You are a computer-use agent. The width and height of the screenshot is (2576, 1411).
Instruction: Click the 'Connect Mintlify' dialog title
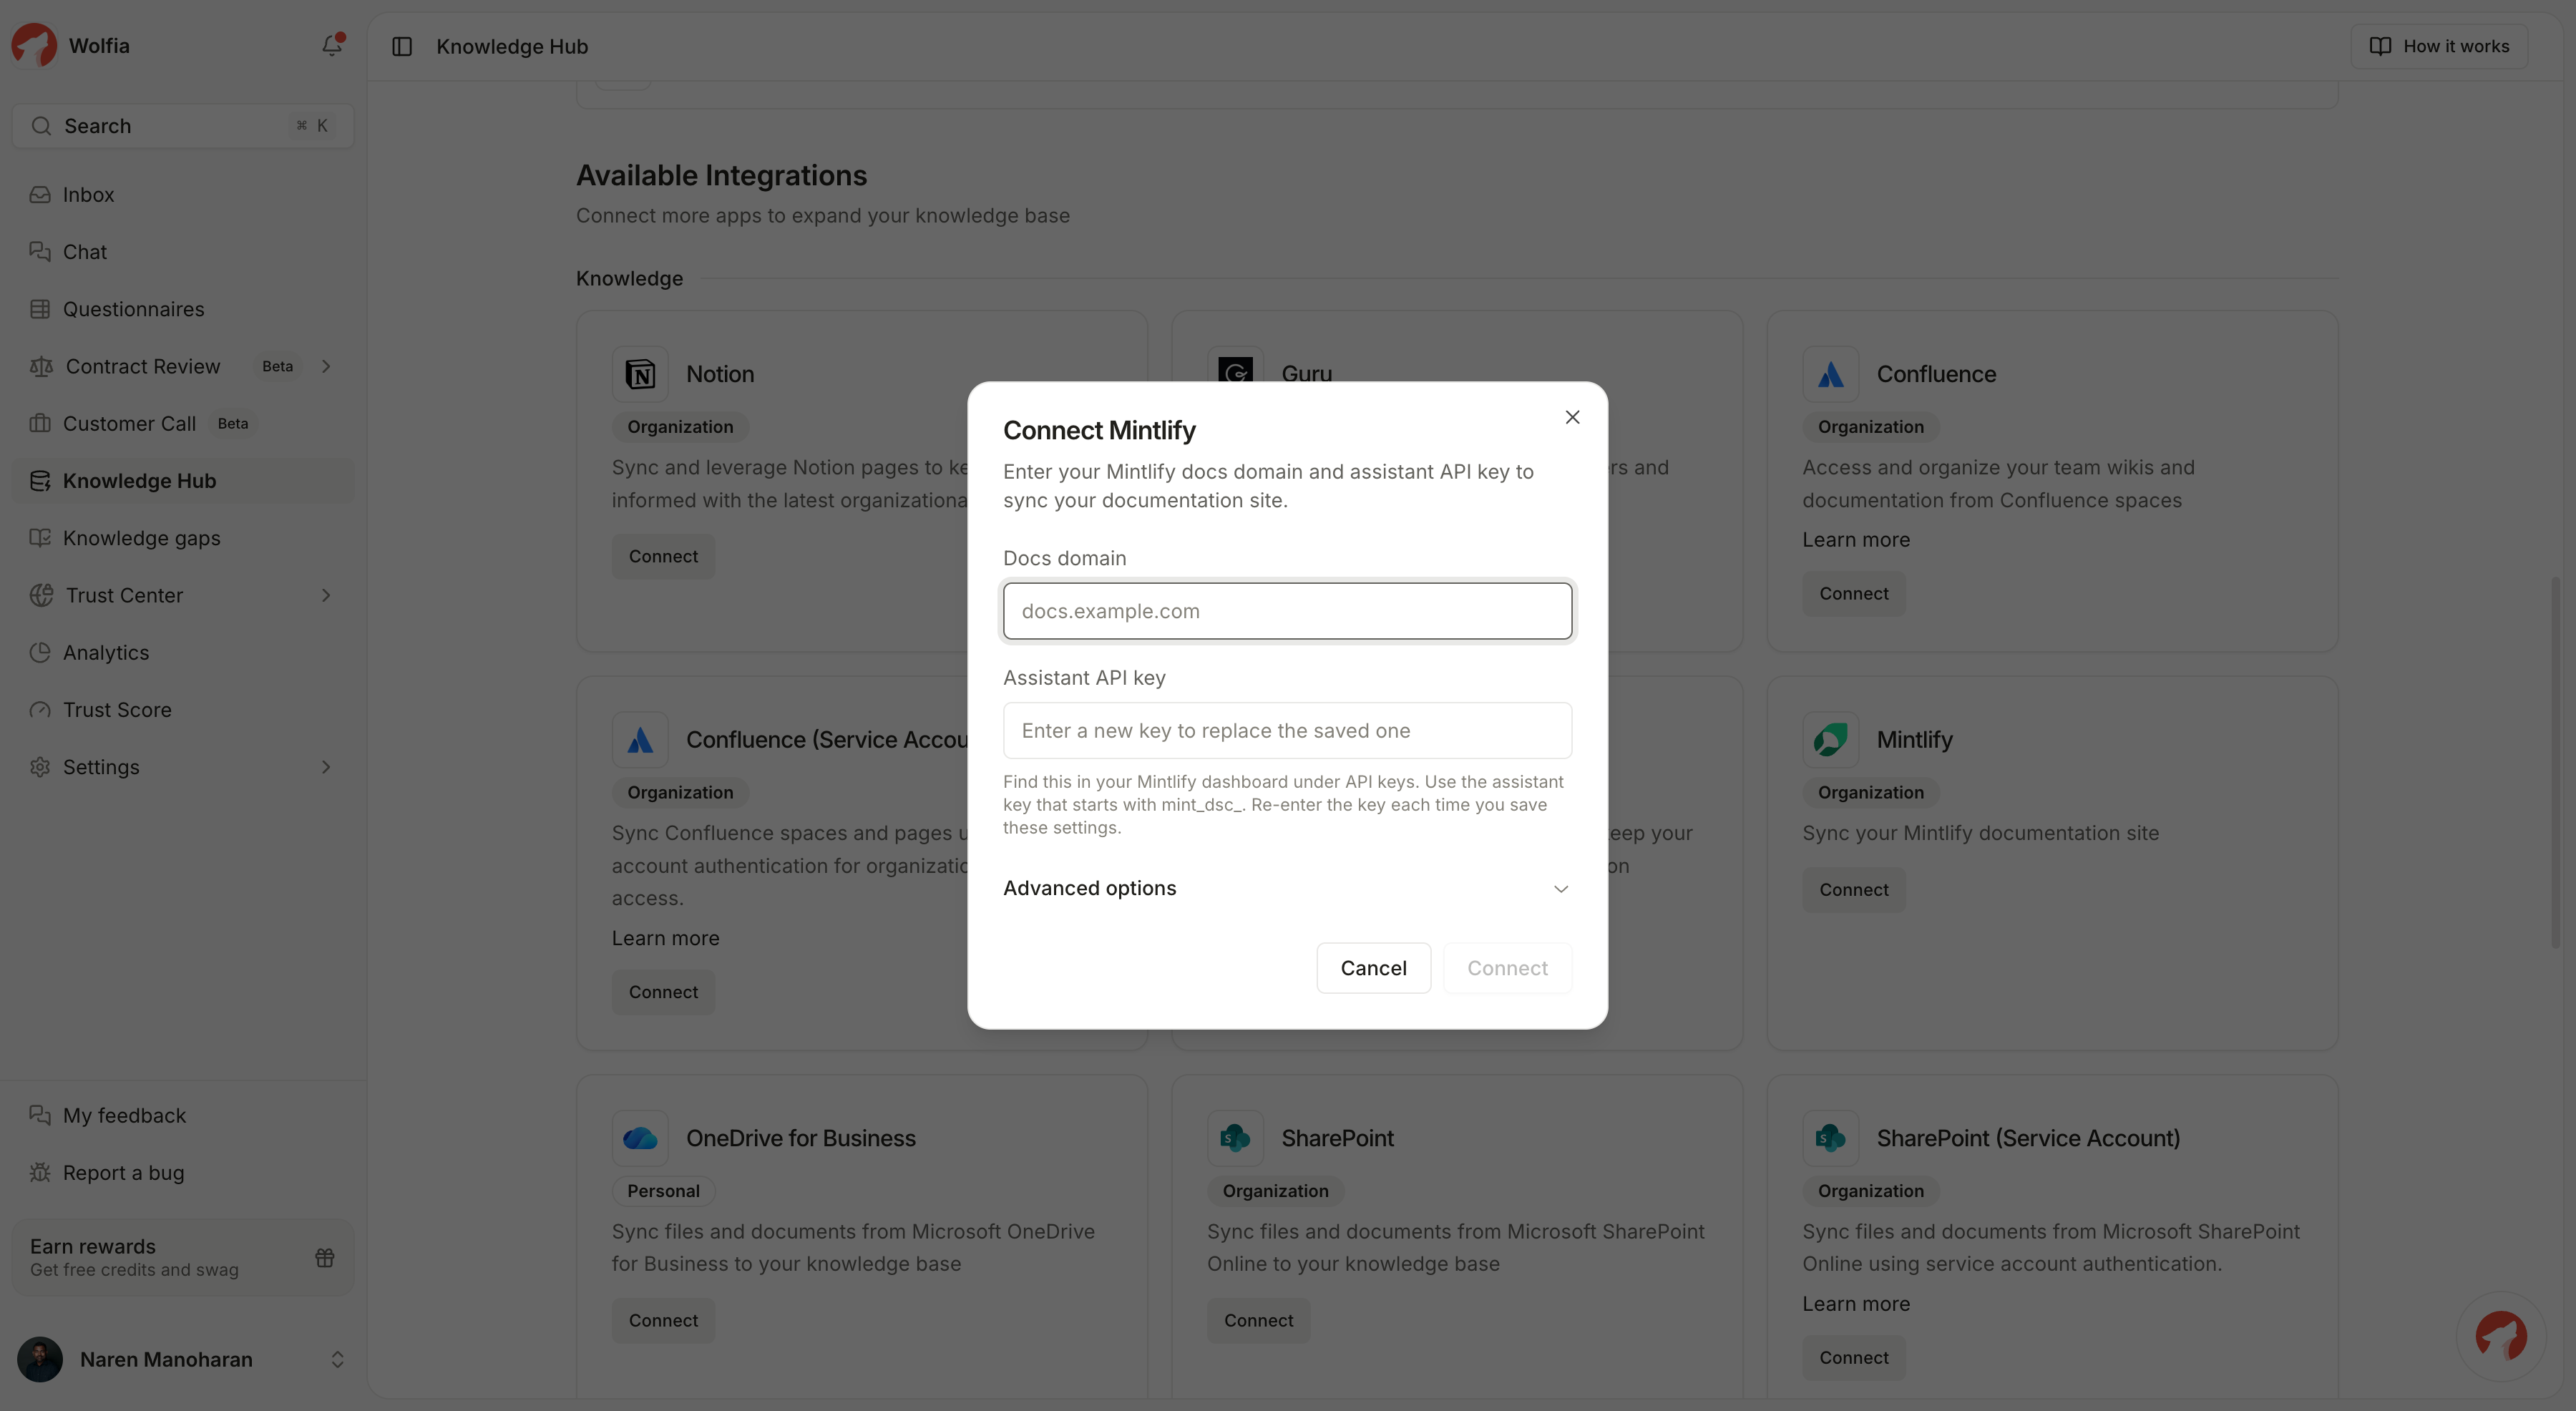(x=1099, y=430)
